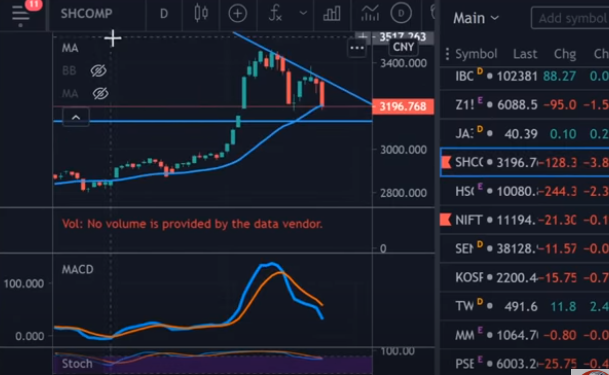
Task: Click the 2800.000 price axis label
Action: pos(403,193)
